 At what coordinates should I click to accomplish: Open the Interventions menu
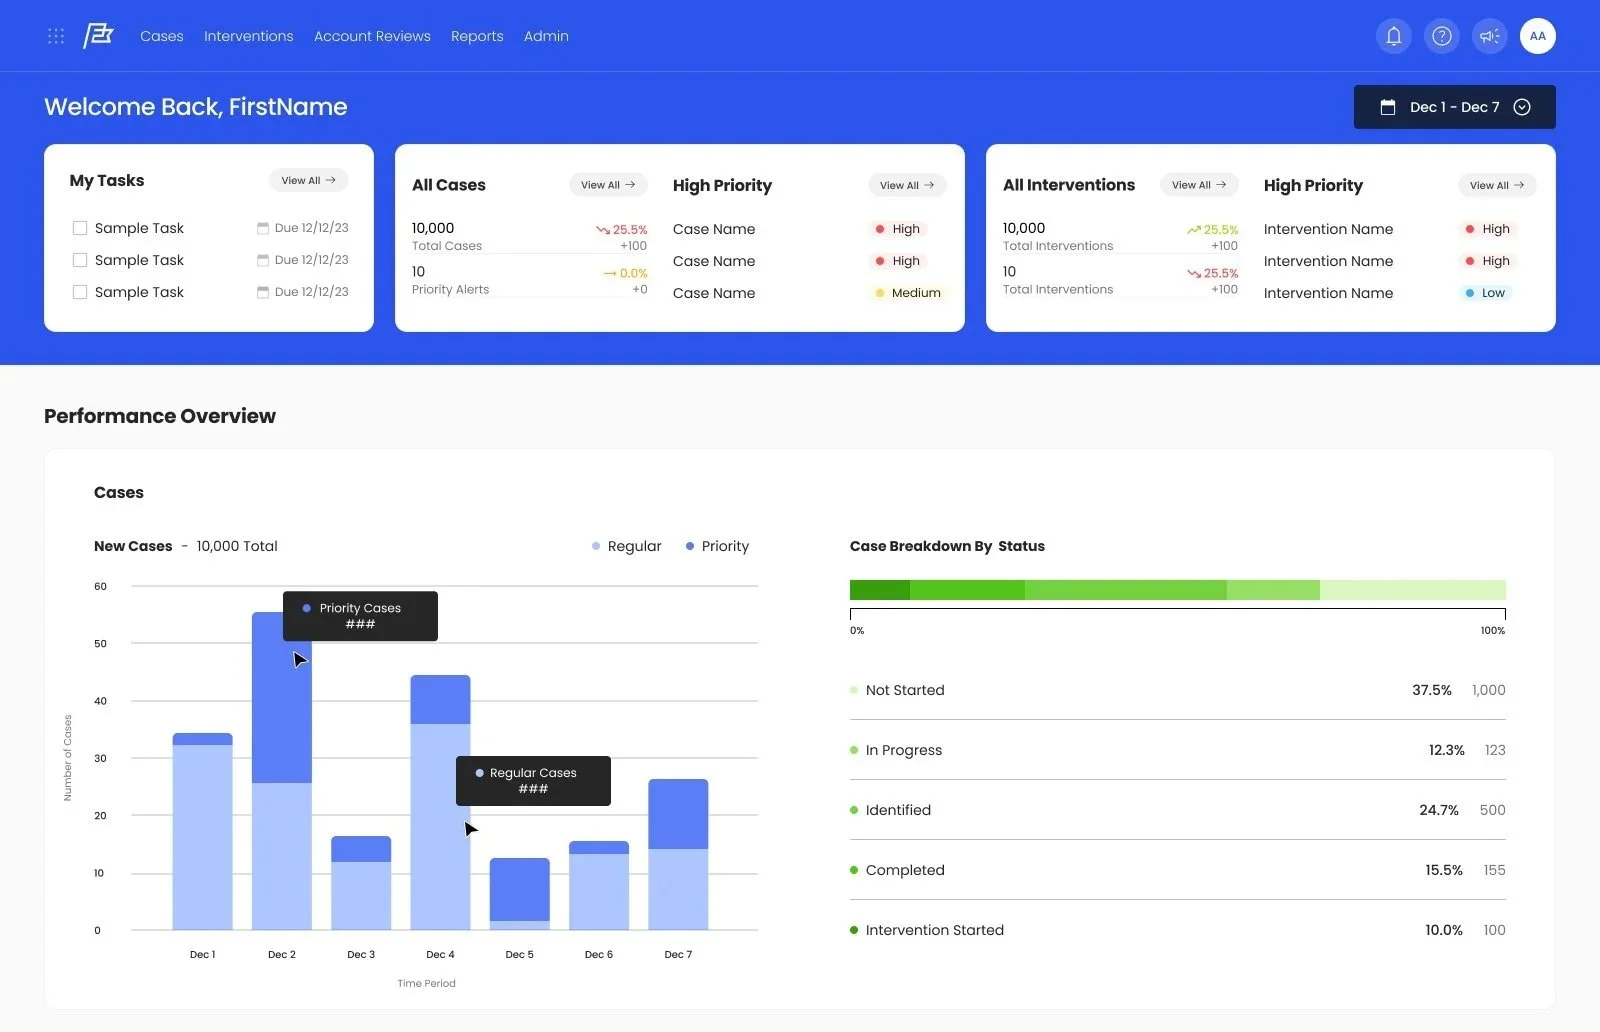249,36
